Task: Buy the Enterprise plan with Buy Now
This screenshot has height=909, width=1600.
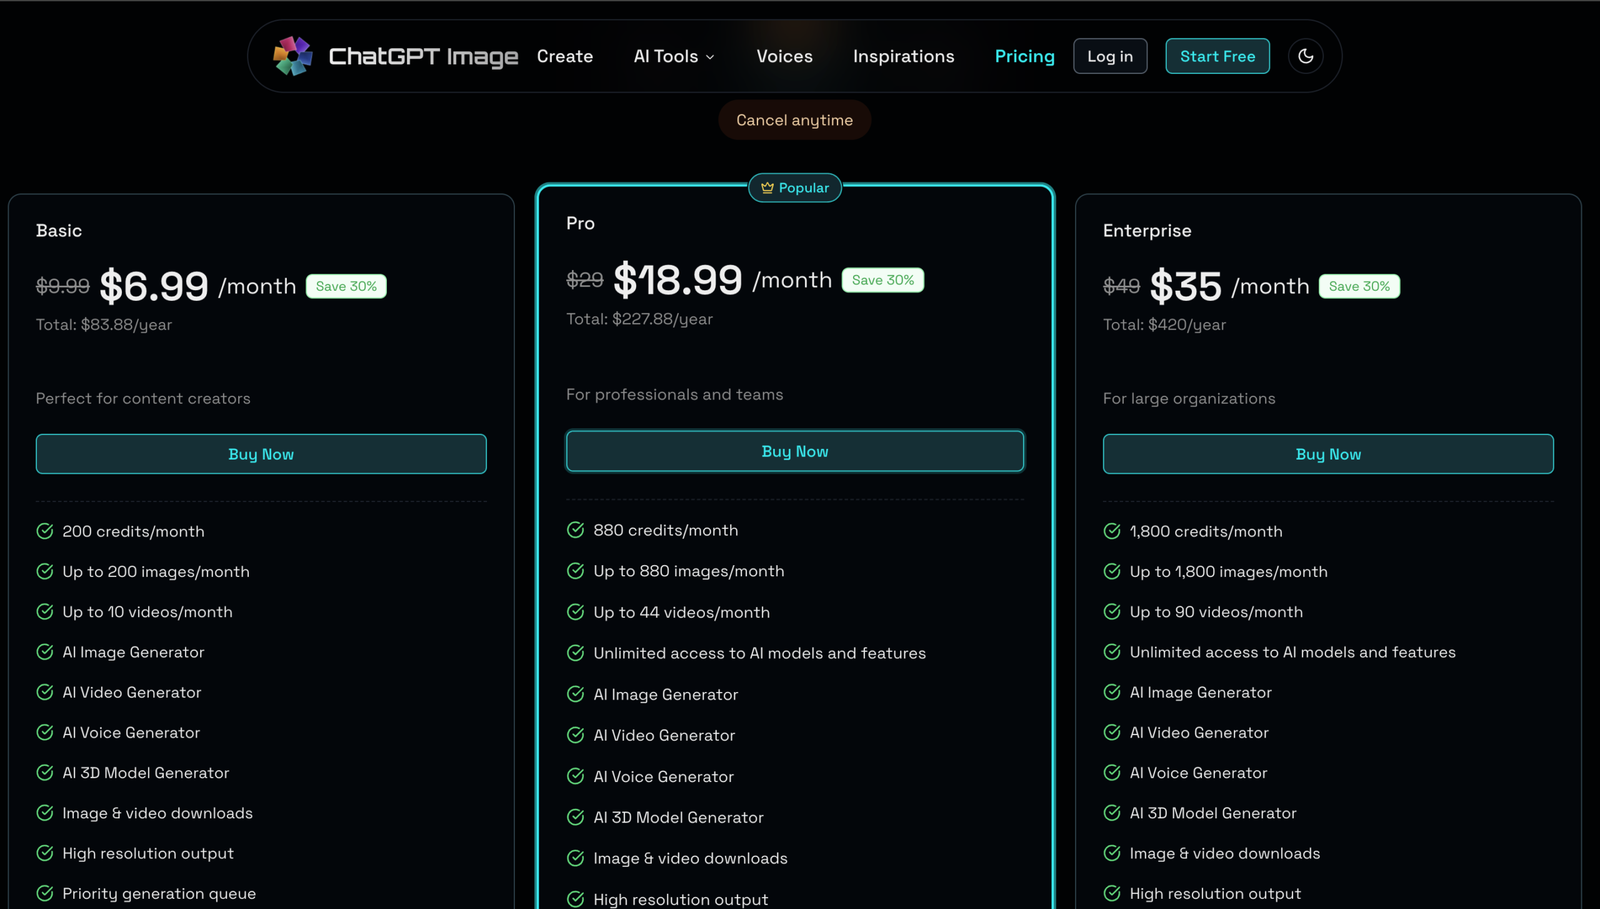Action: pyautogui.click(x=1328, y=454)
